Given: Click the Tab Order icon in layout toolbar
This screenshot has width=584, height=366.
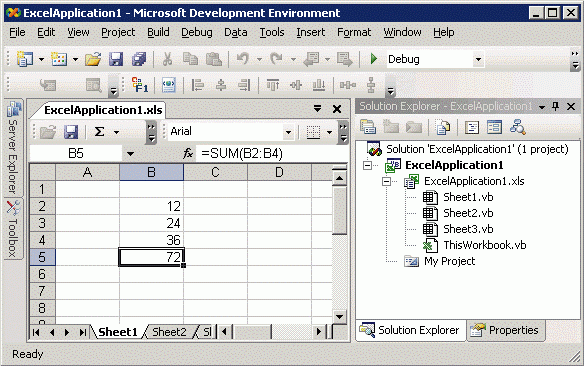Looking at the screenshot, I should [140, 85].
